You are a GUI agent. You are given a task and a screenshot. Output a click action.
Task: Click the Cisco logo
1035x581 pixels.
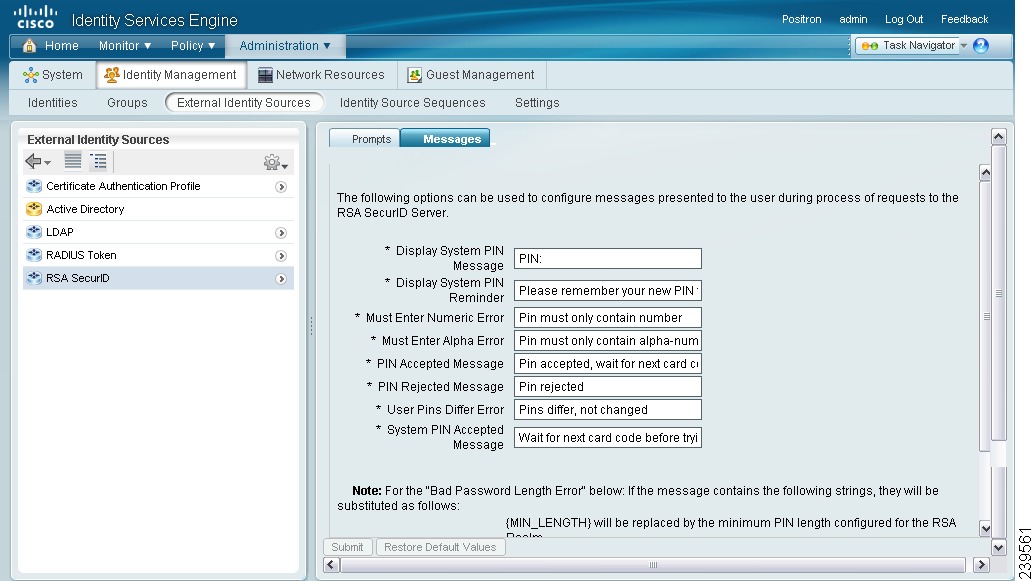point(36,17)
